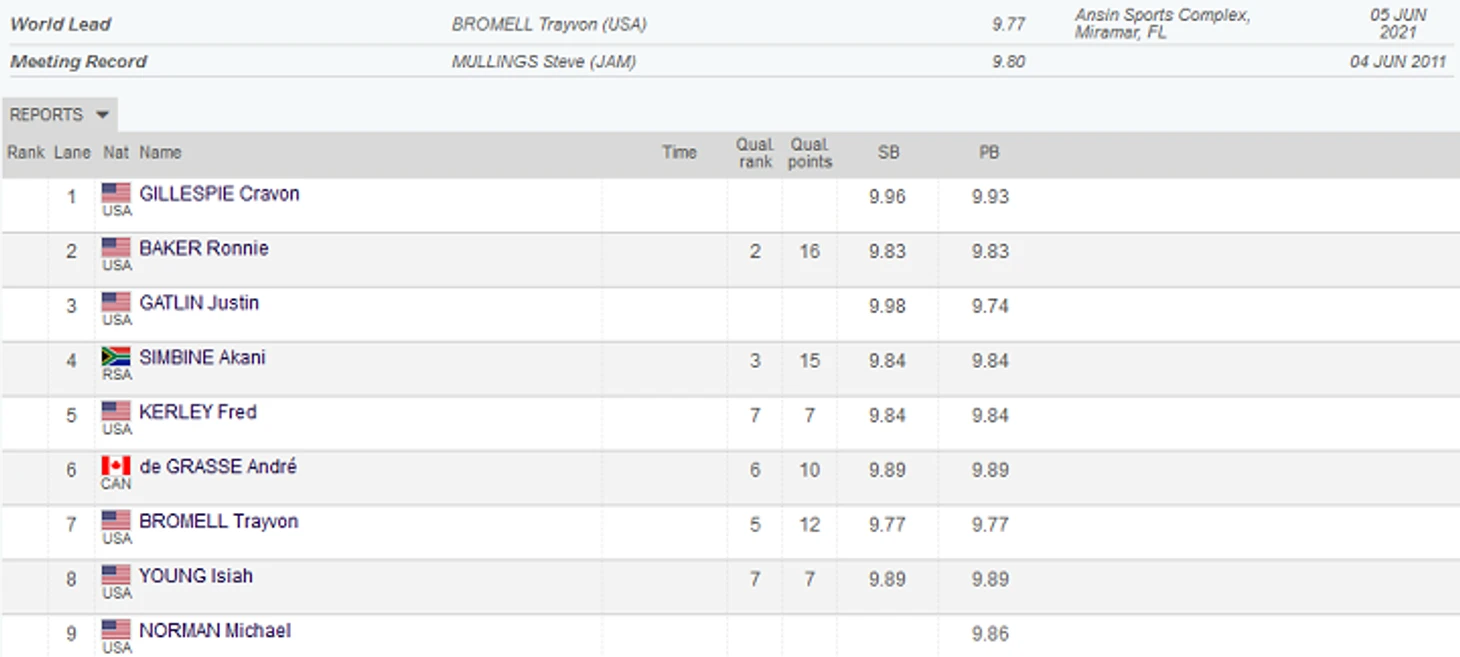
Task: Click the USA flag beside Gillespie Cravon
Action: 116,193
